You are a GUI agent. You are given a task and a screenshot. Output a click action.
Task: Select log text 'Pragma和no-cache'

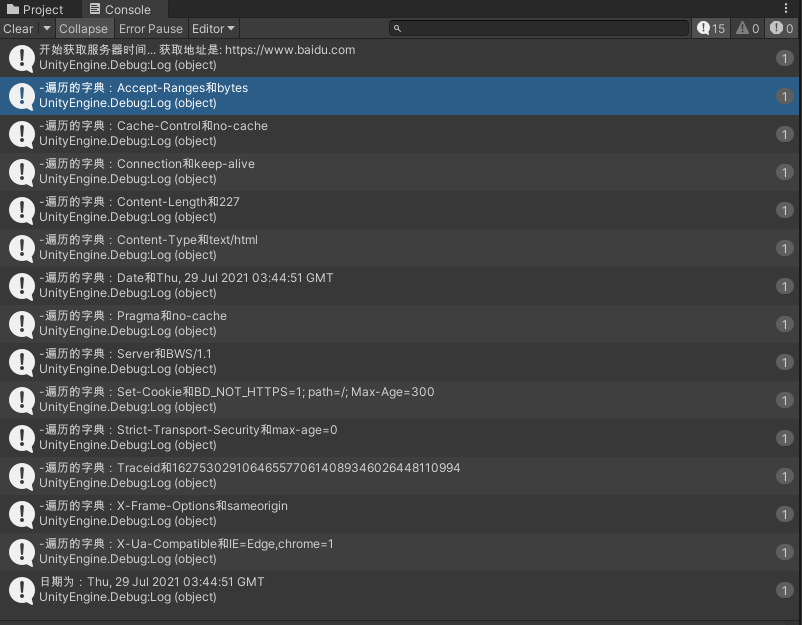click(172, 316)
